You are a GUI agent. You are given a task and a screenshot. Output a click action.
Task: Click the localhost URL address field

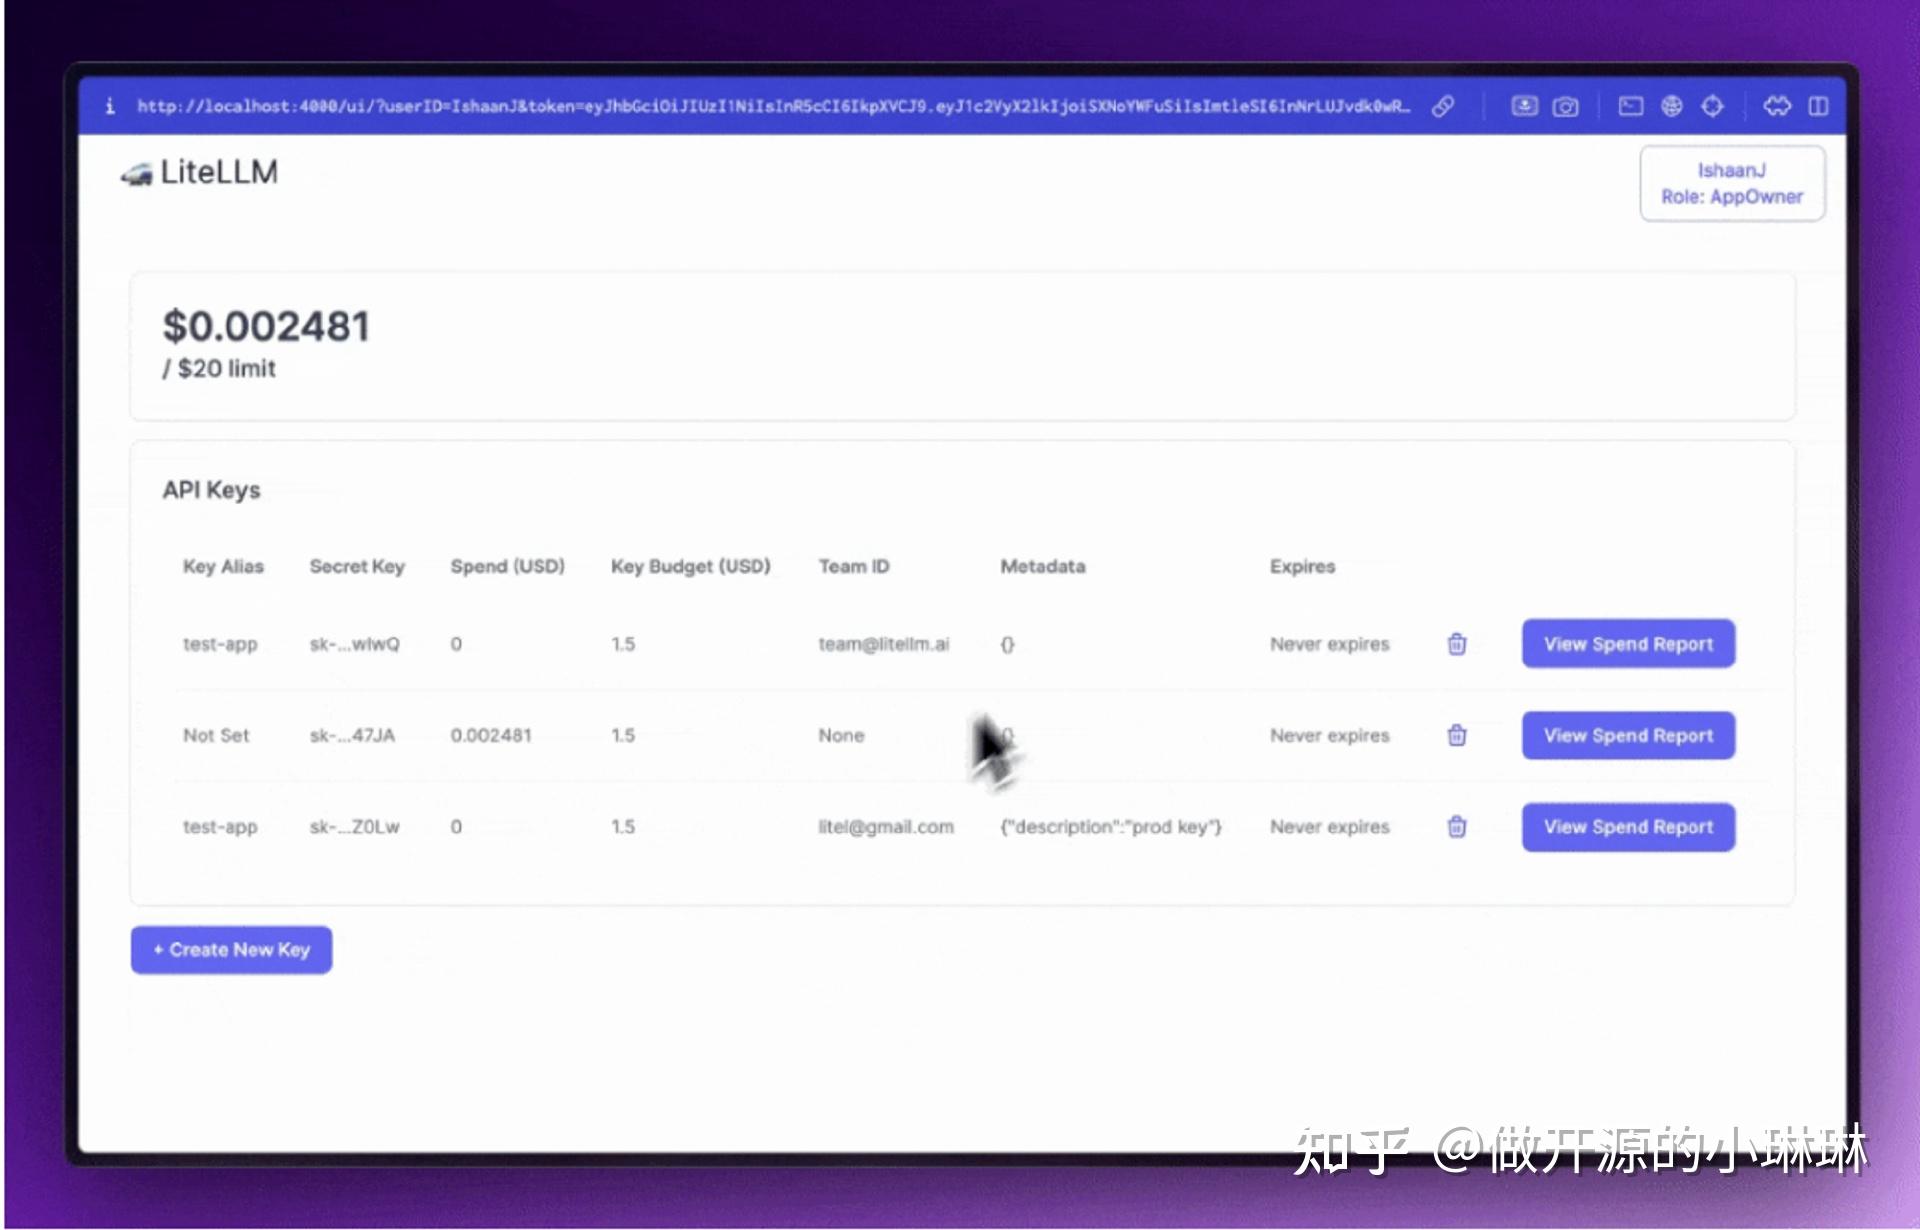tap(772, 106)
